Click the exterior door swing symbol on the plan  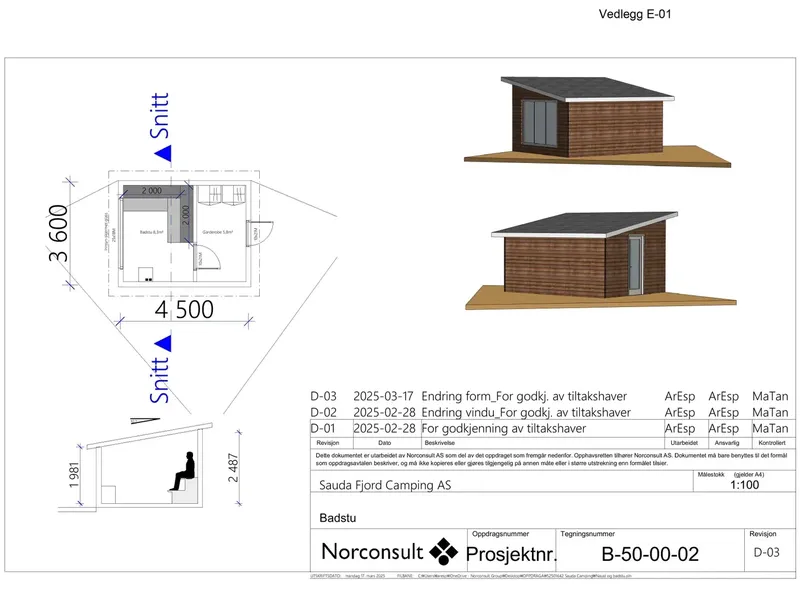(259, 233)
